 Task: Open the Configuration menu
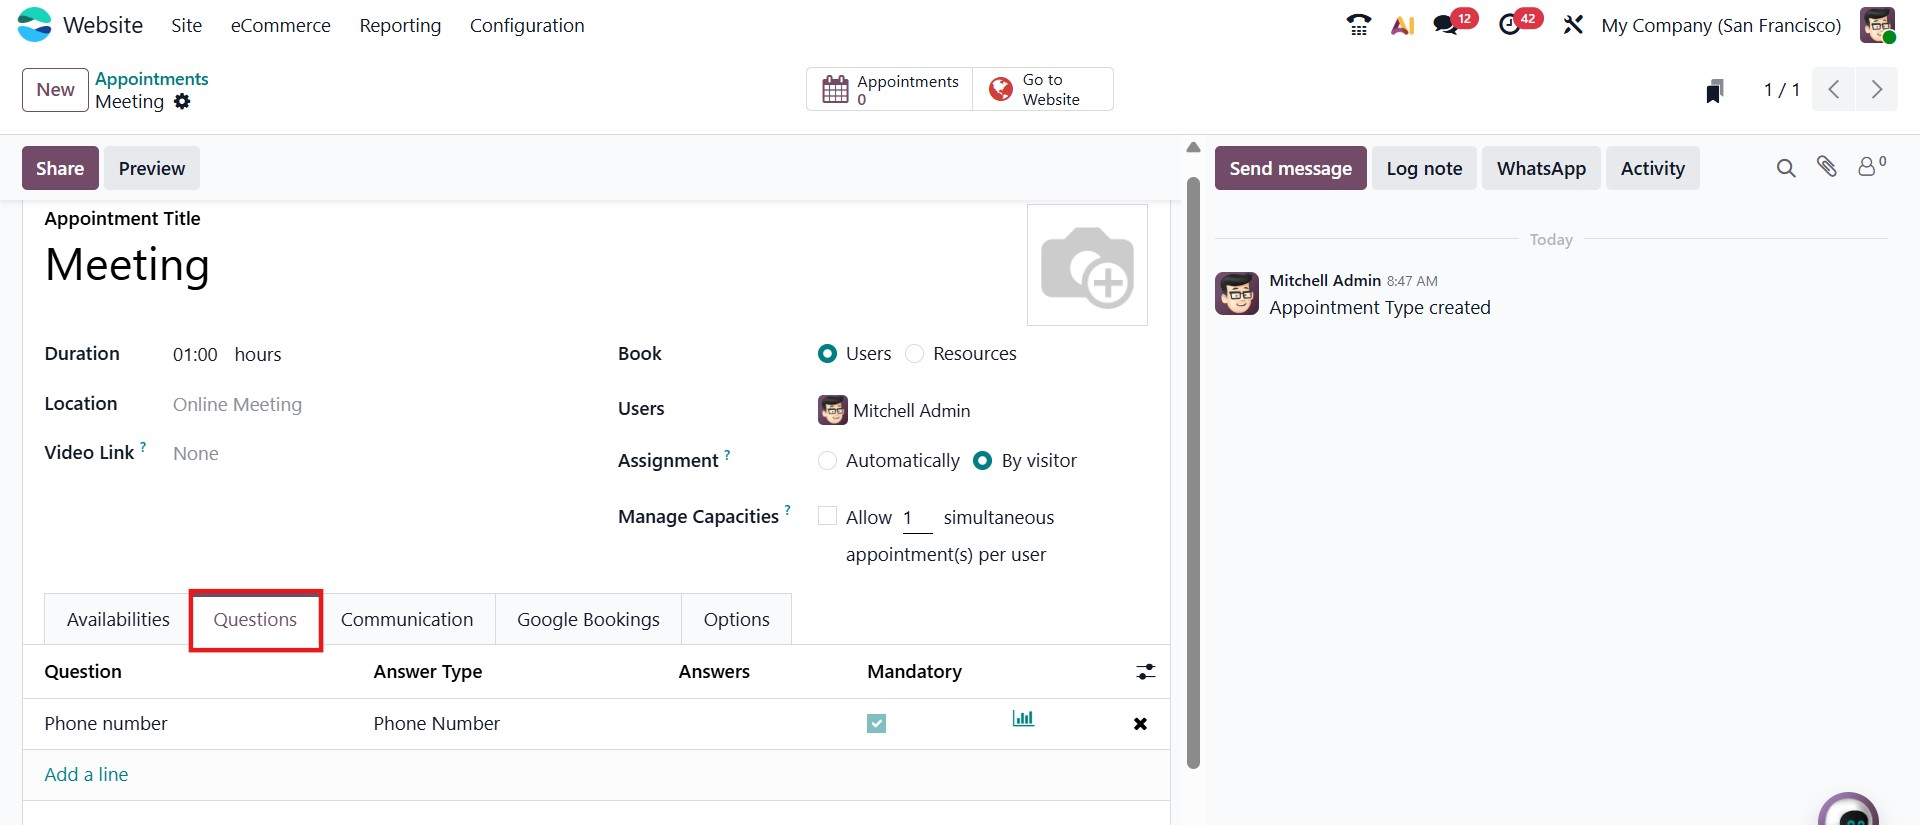pos(527,26)
